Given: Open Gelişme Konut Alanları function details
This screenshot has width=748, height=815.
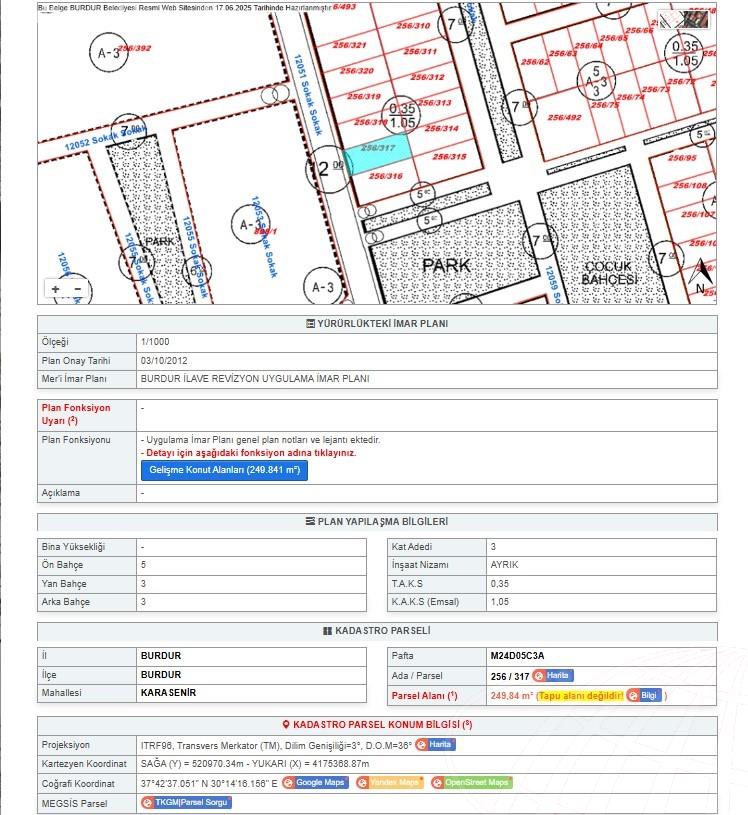Looking at the screenshot, I should (x=224, y=470).
